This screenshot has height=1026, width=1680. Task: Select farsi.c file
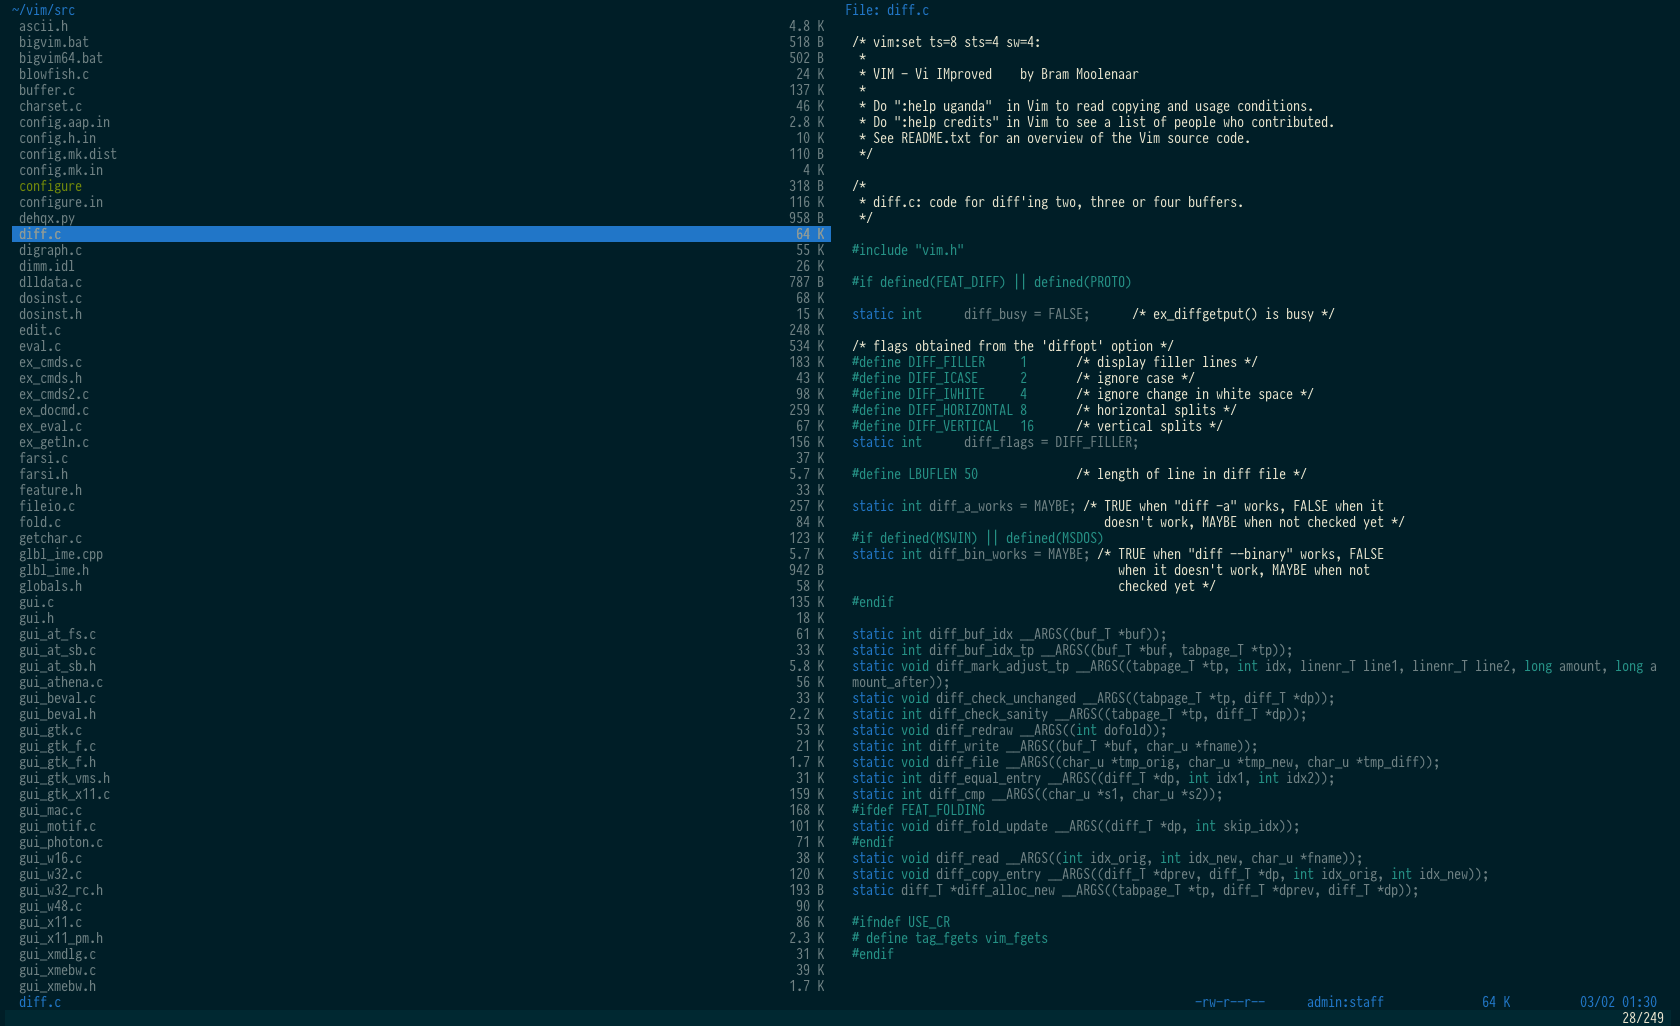point(421,458)
